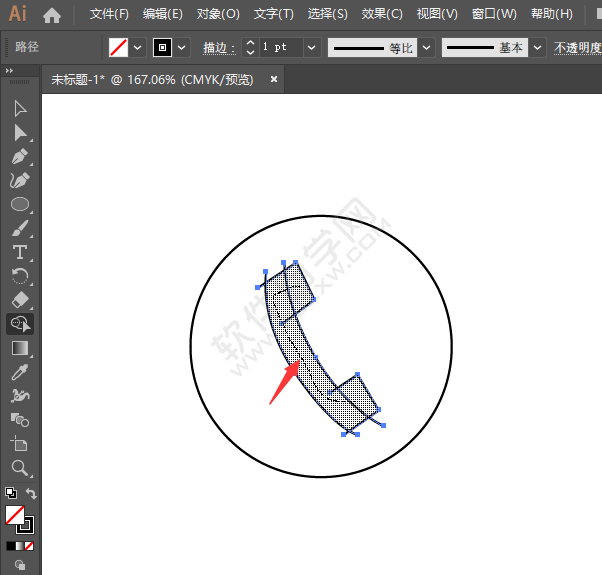The width and height of the screenshot is (602, 575).
Task: Open the 效果(C) menu
Action: click(x=381, y=14)
